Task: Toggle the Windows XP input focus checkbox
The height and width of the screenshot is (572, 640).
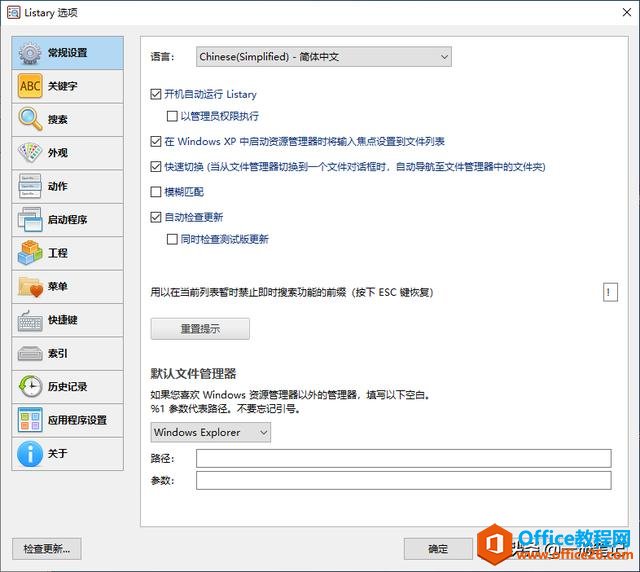Action: tap(156, 142)
